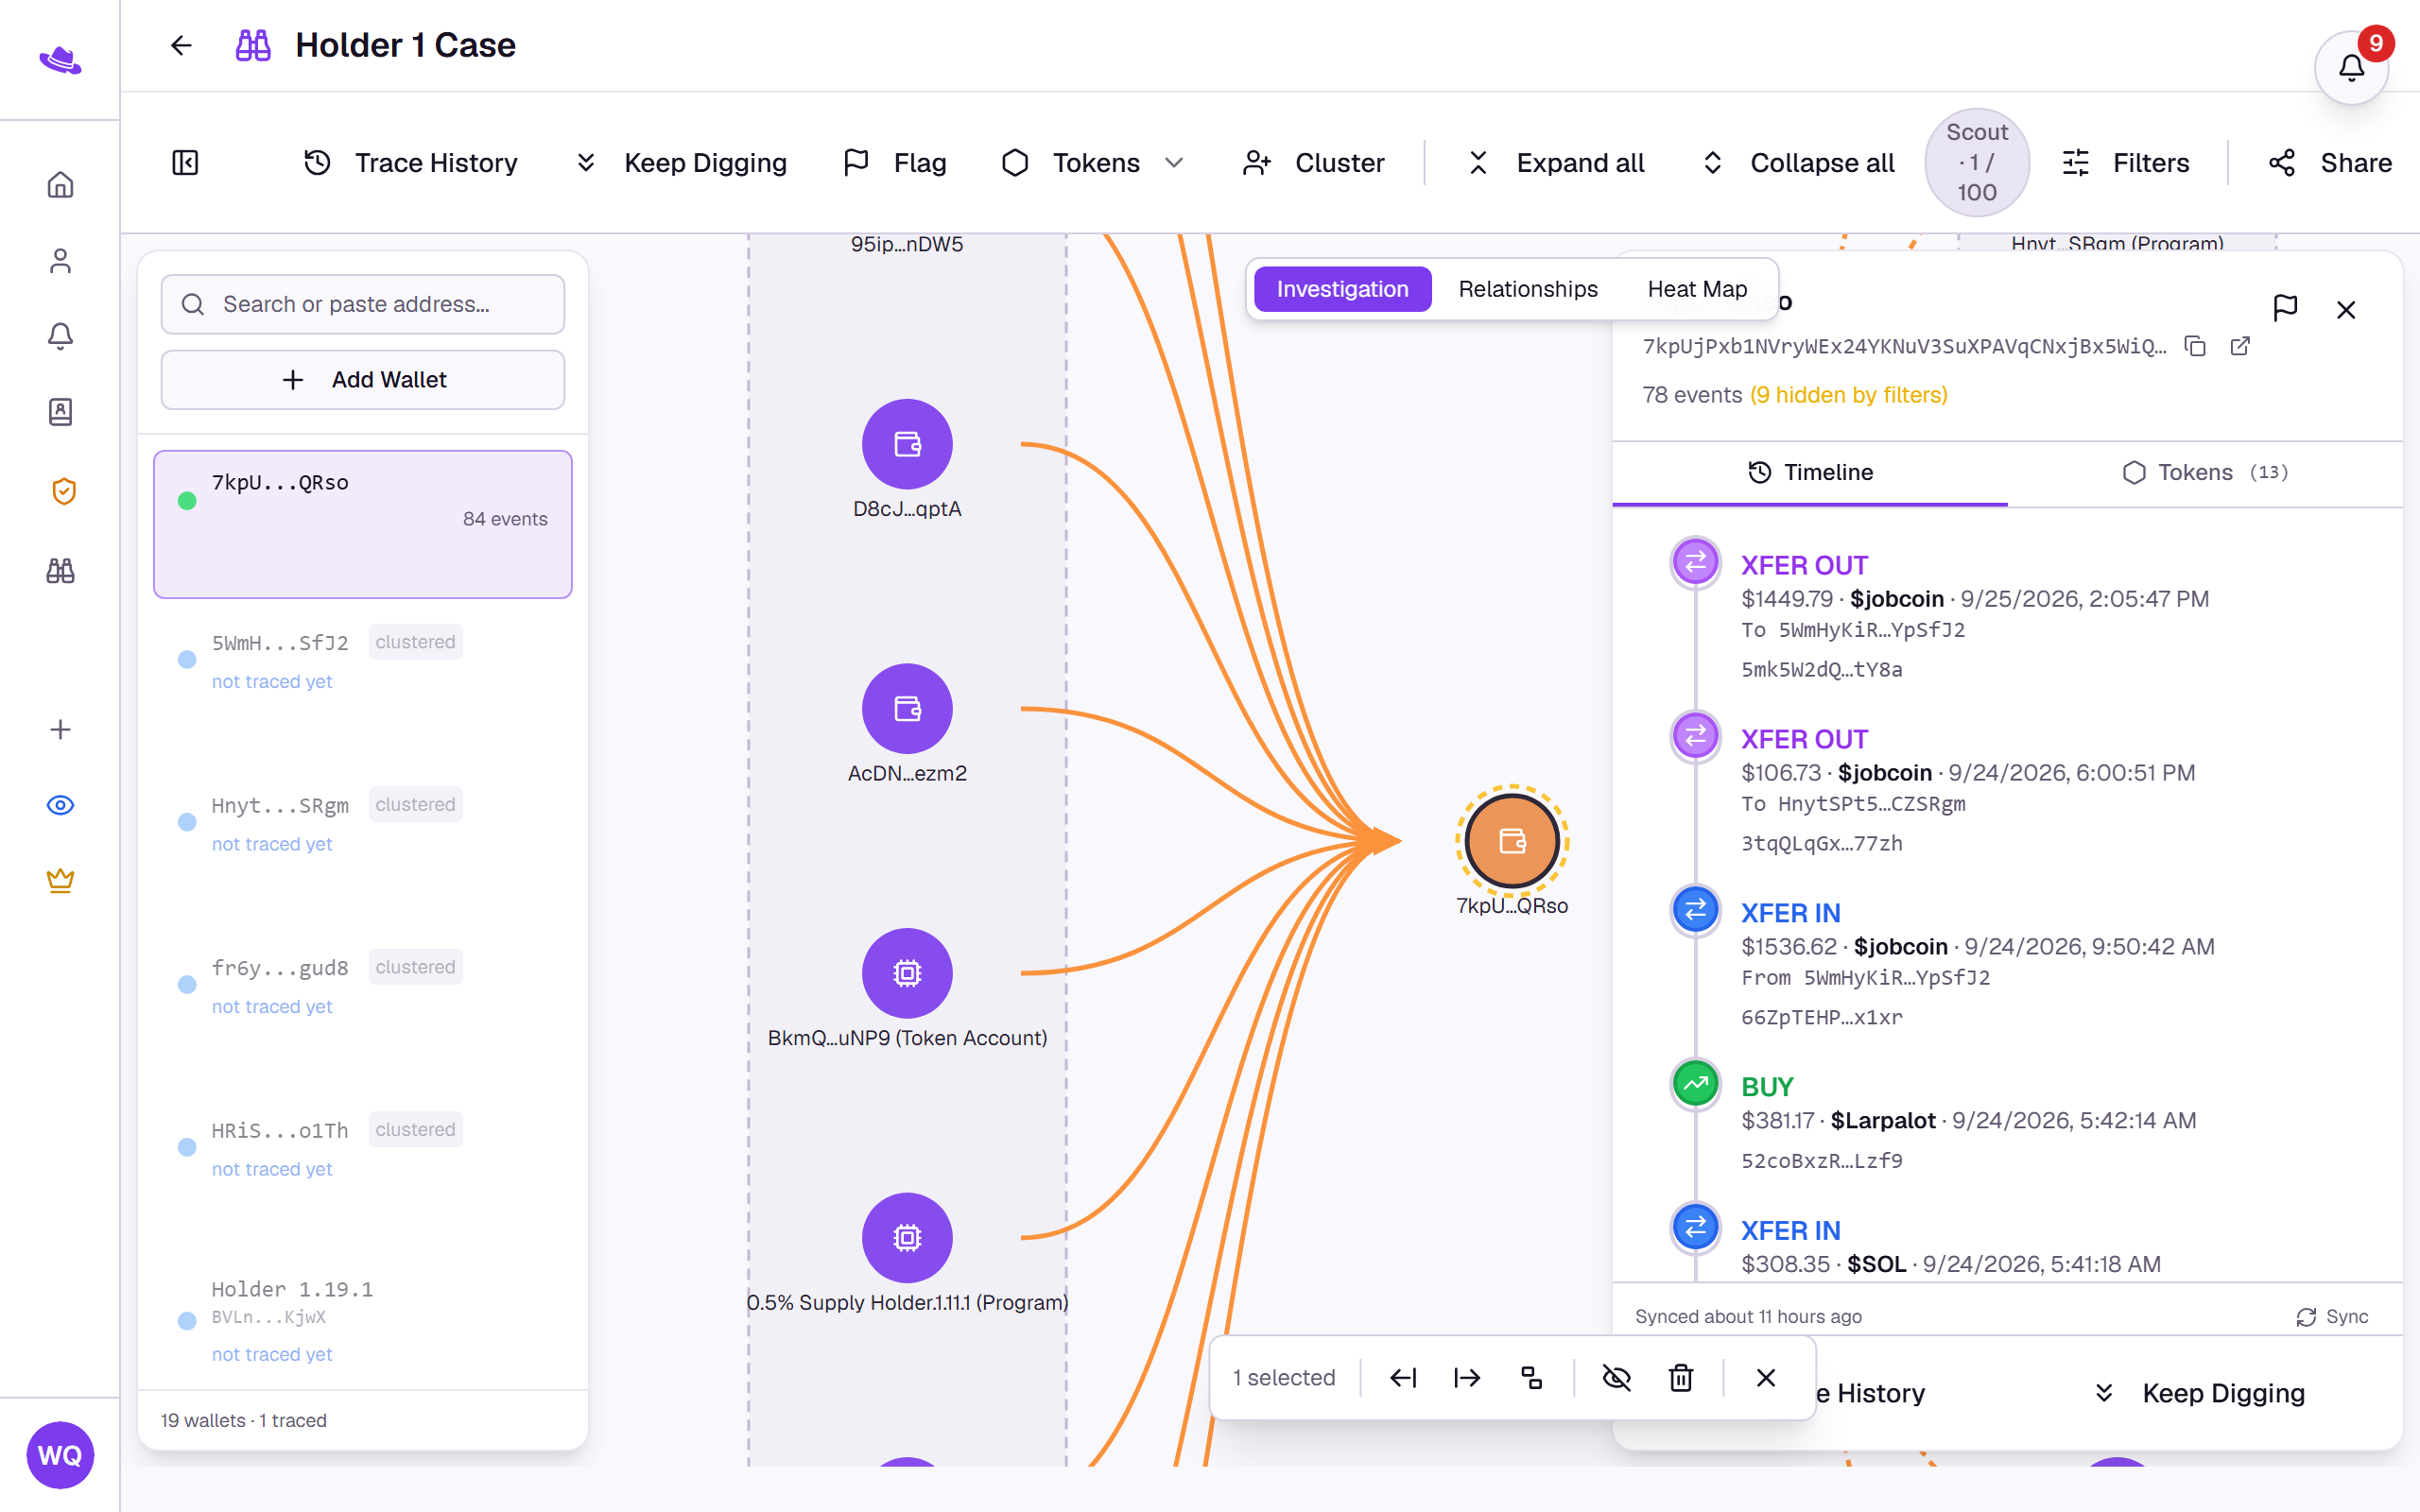Open Trace History from the toolbar
2420x1512 pixels.
pos(411,163)
